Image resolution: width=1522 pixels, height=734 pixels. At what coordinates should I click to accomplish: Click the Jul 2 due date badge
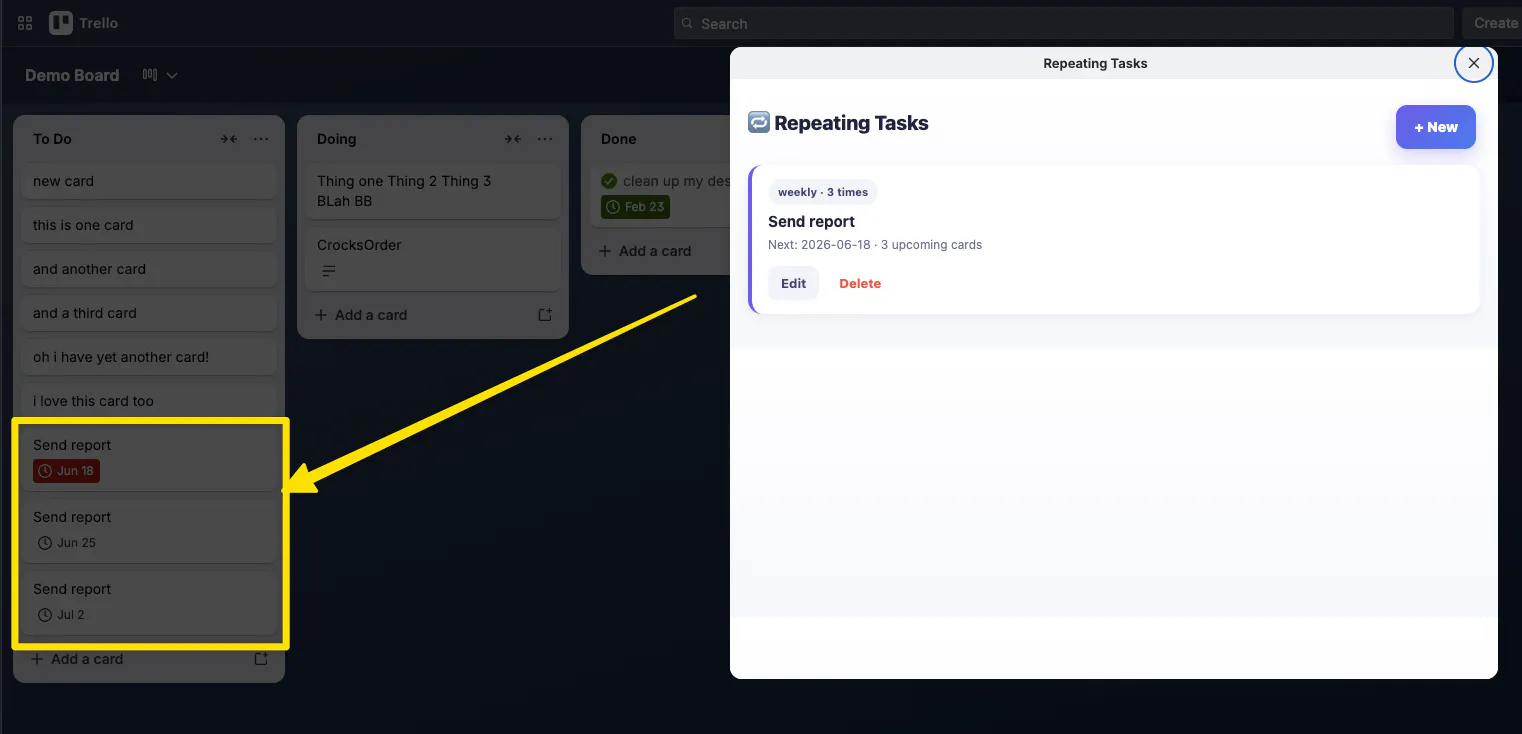pyautogui.click(x=61, y=615)
